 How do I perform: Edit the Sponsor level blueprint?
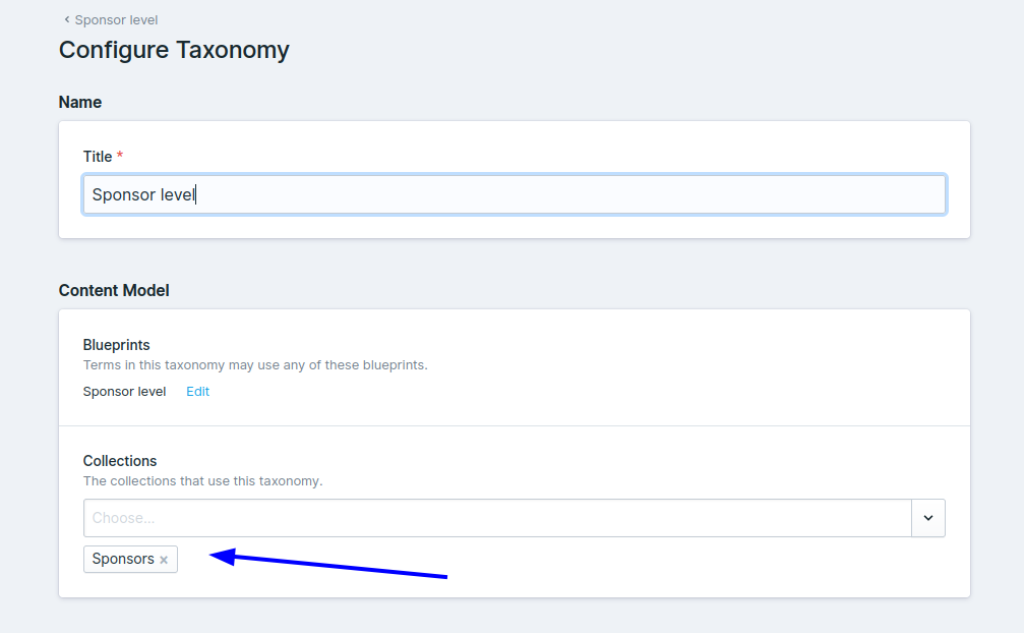pos(197,391)
